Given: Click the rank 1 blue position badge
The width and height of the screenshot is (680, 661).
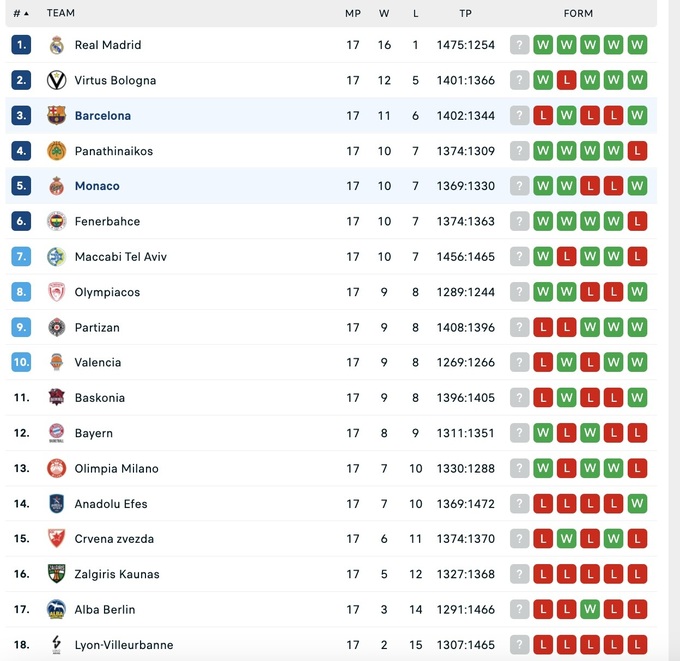Looking at the screenshot, I should (22, 45).
